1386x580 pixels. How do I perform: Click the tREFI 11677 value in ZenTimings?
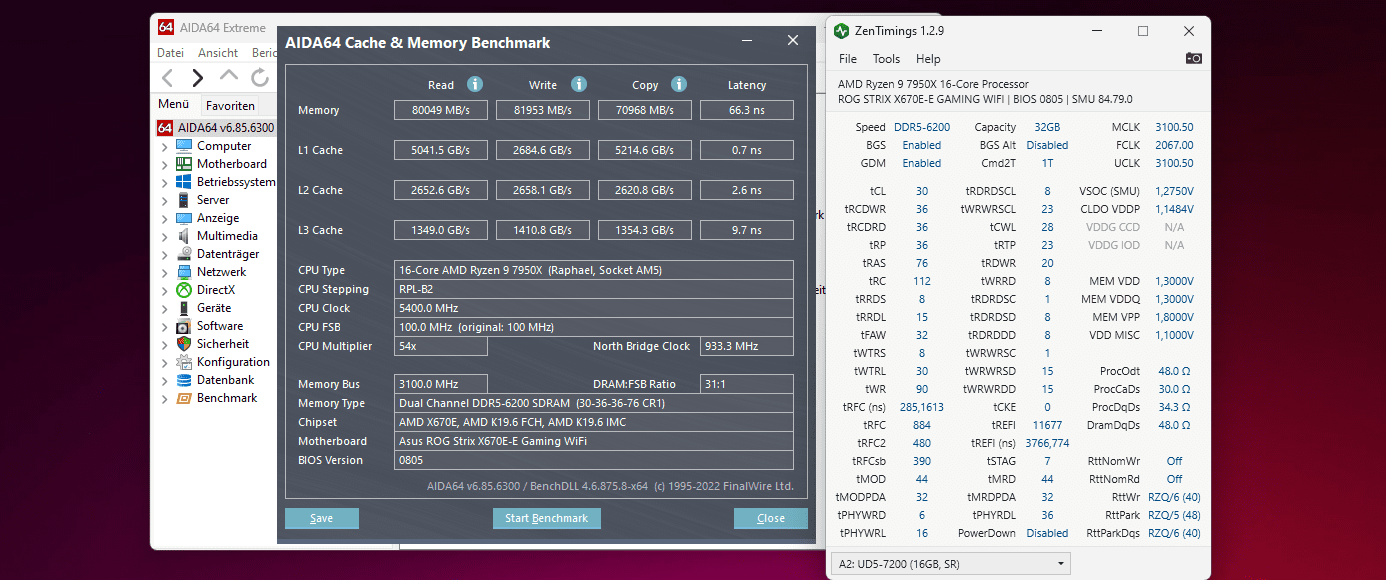coord(1047,425)
